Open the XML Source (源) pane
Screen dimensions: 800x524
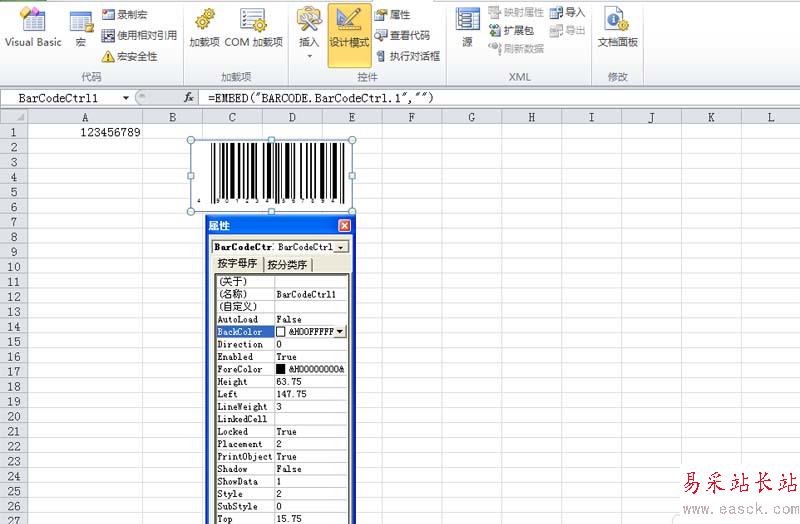[x=467, y=28]
